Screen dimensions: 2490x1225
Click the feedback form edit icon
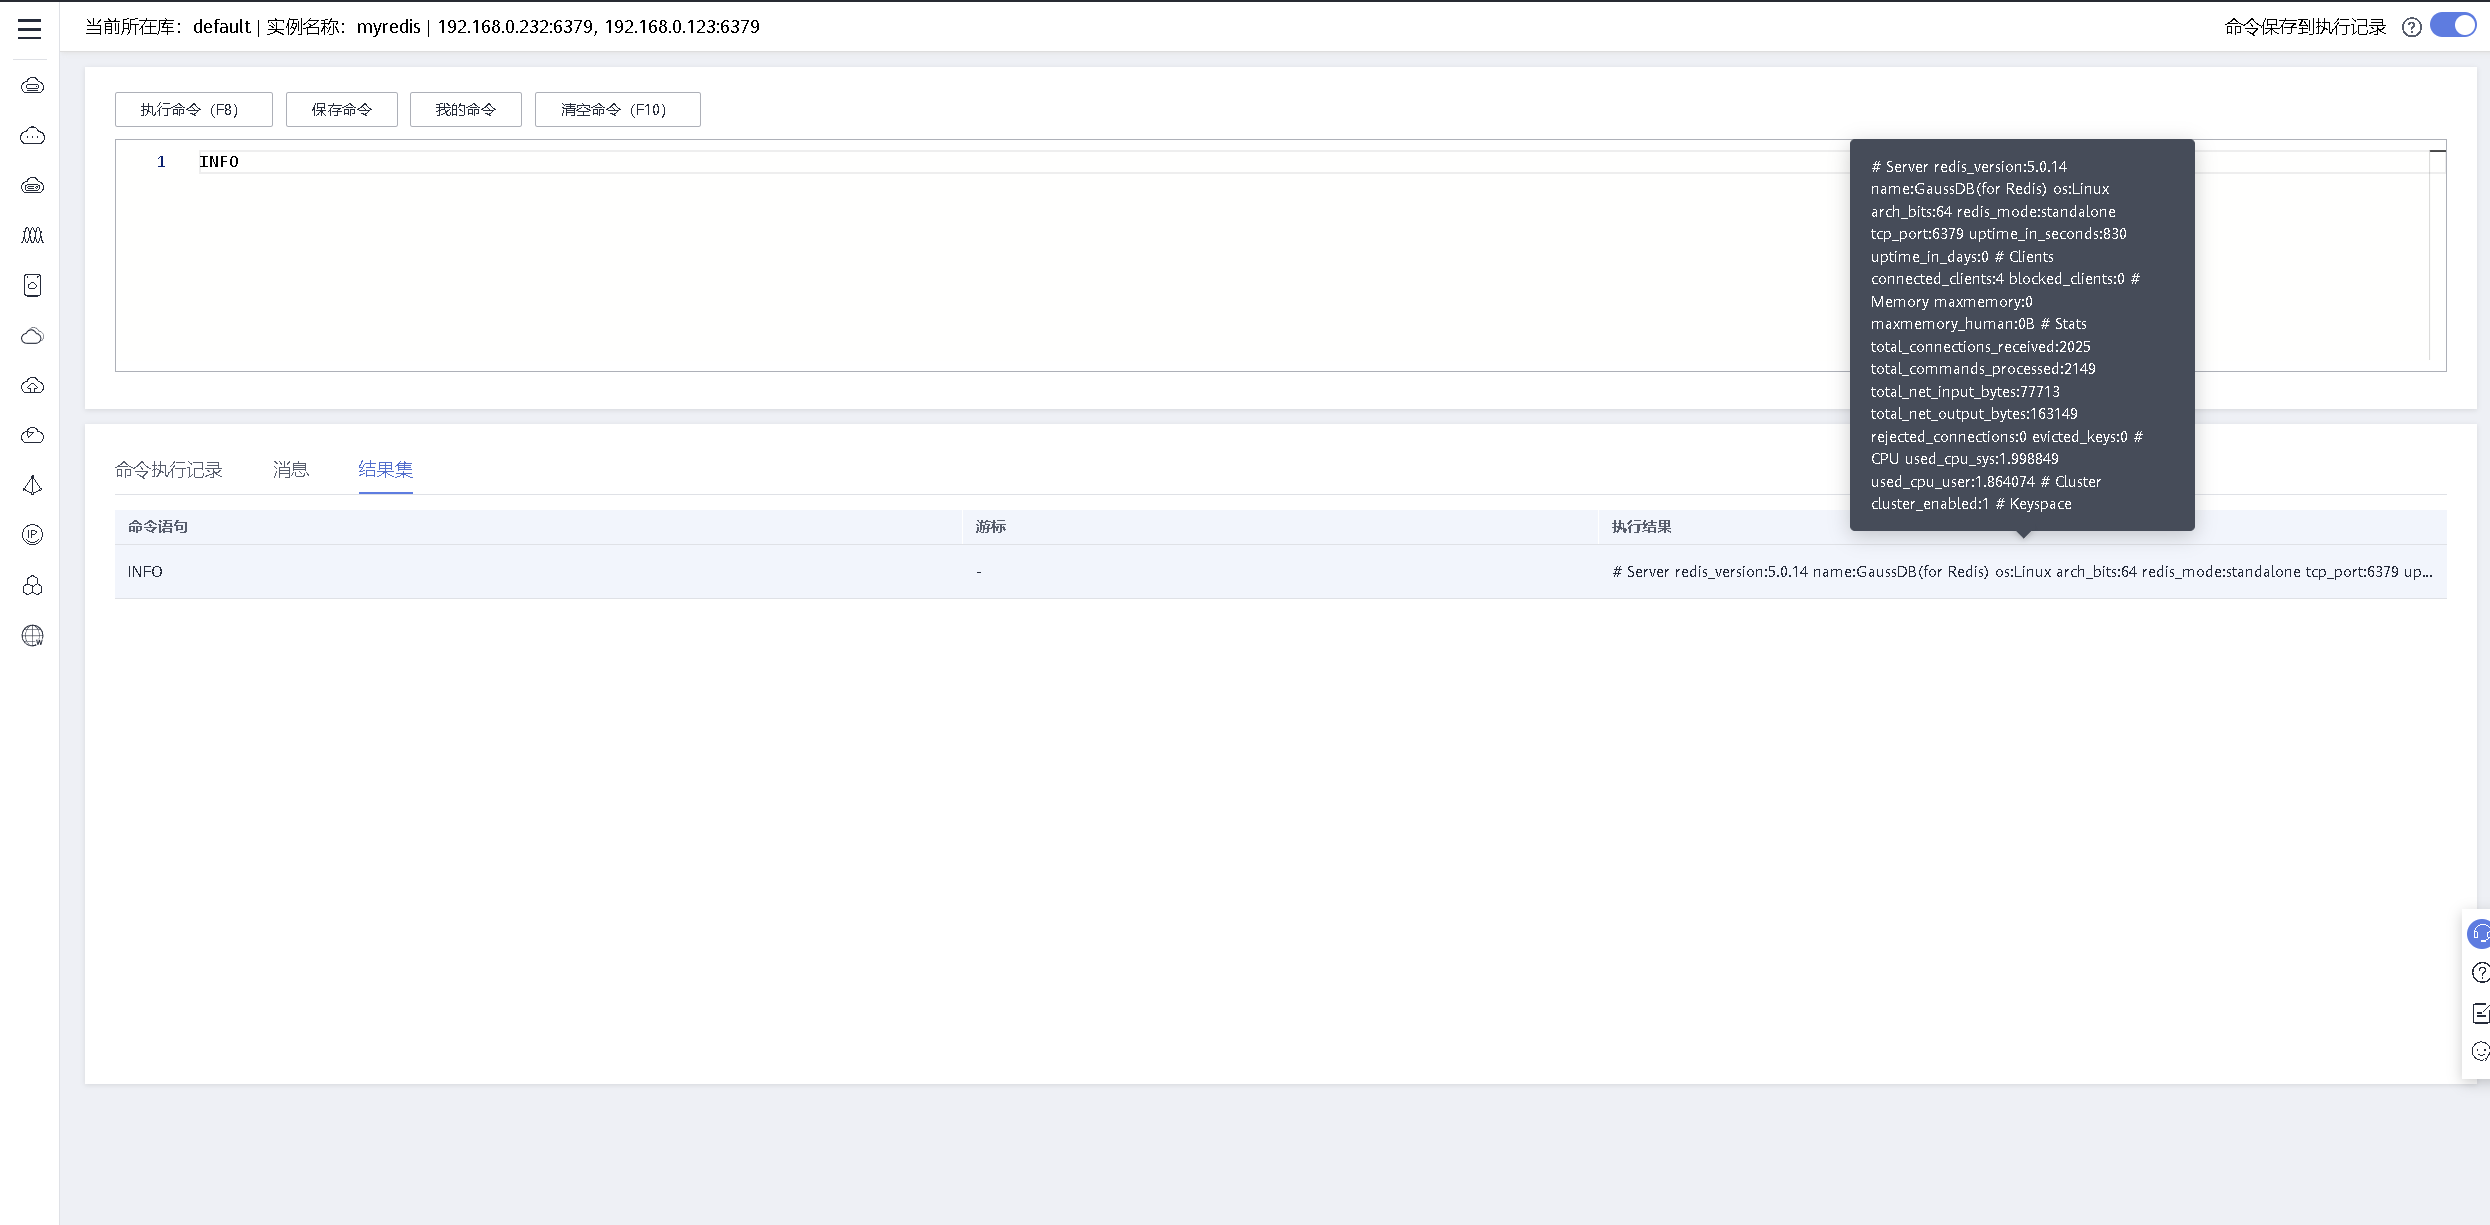(2479, 1013)
